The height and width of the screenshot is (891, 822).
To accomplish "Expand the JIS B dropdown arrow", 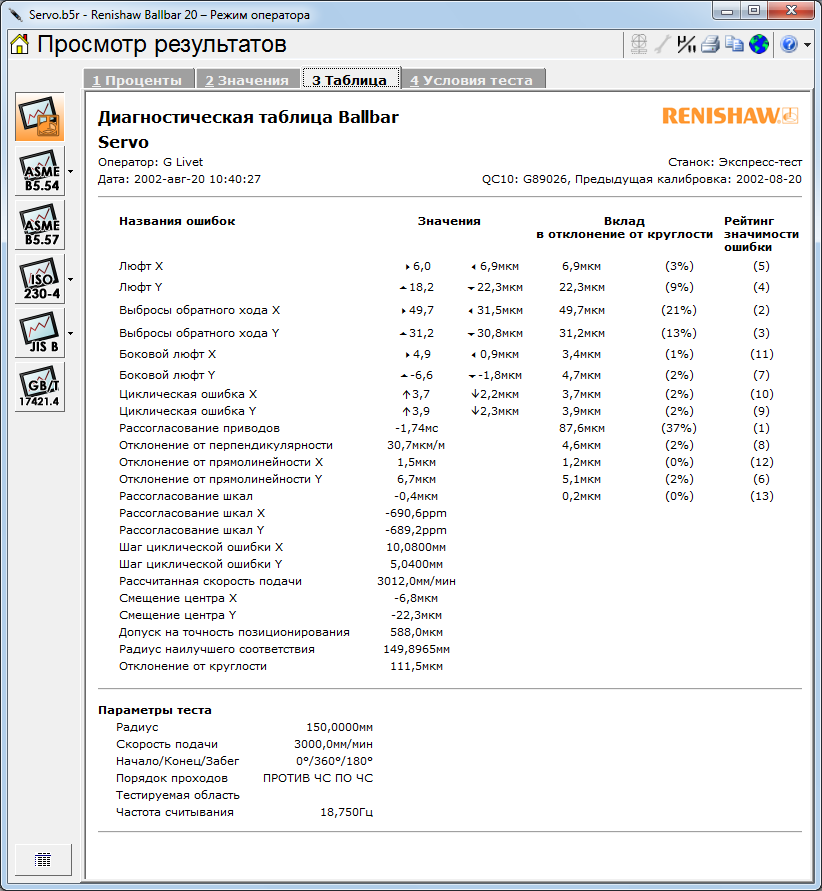I will [x=70, y=333].
